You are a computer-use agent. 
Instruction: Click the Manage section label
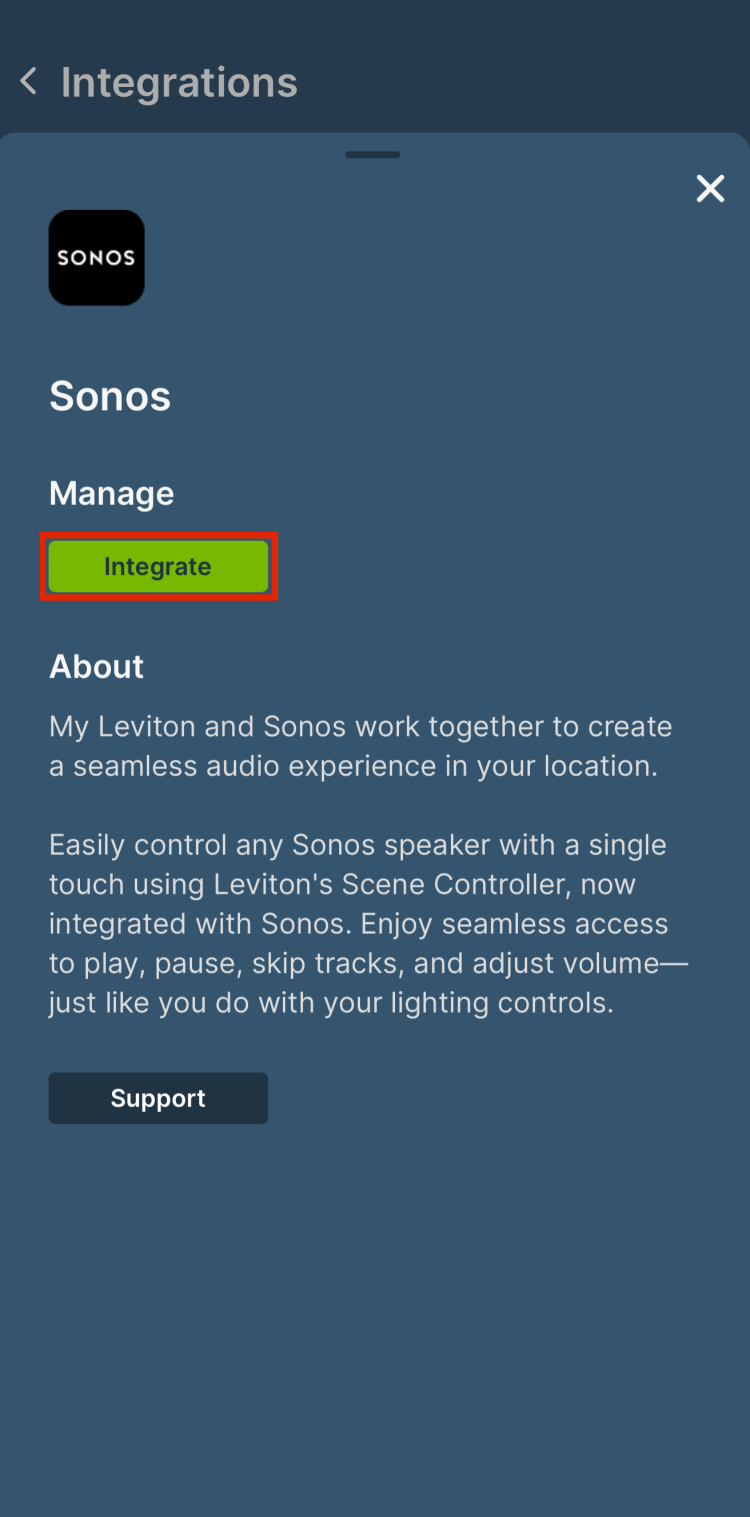pyautogui.click(x=111, y=492)
